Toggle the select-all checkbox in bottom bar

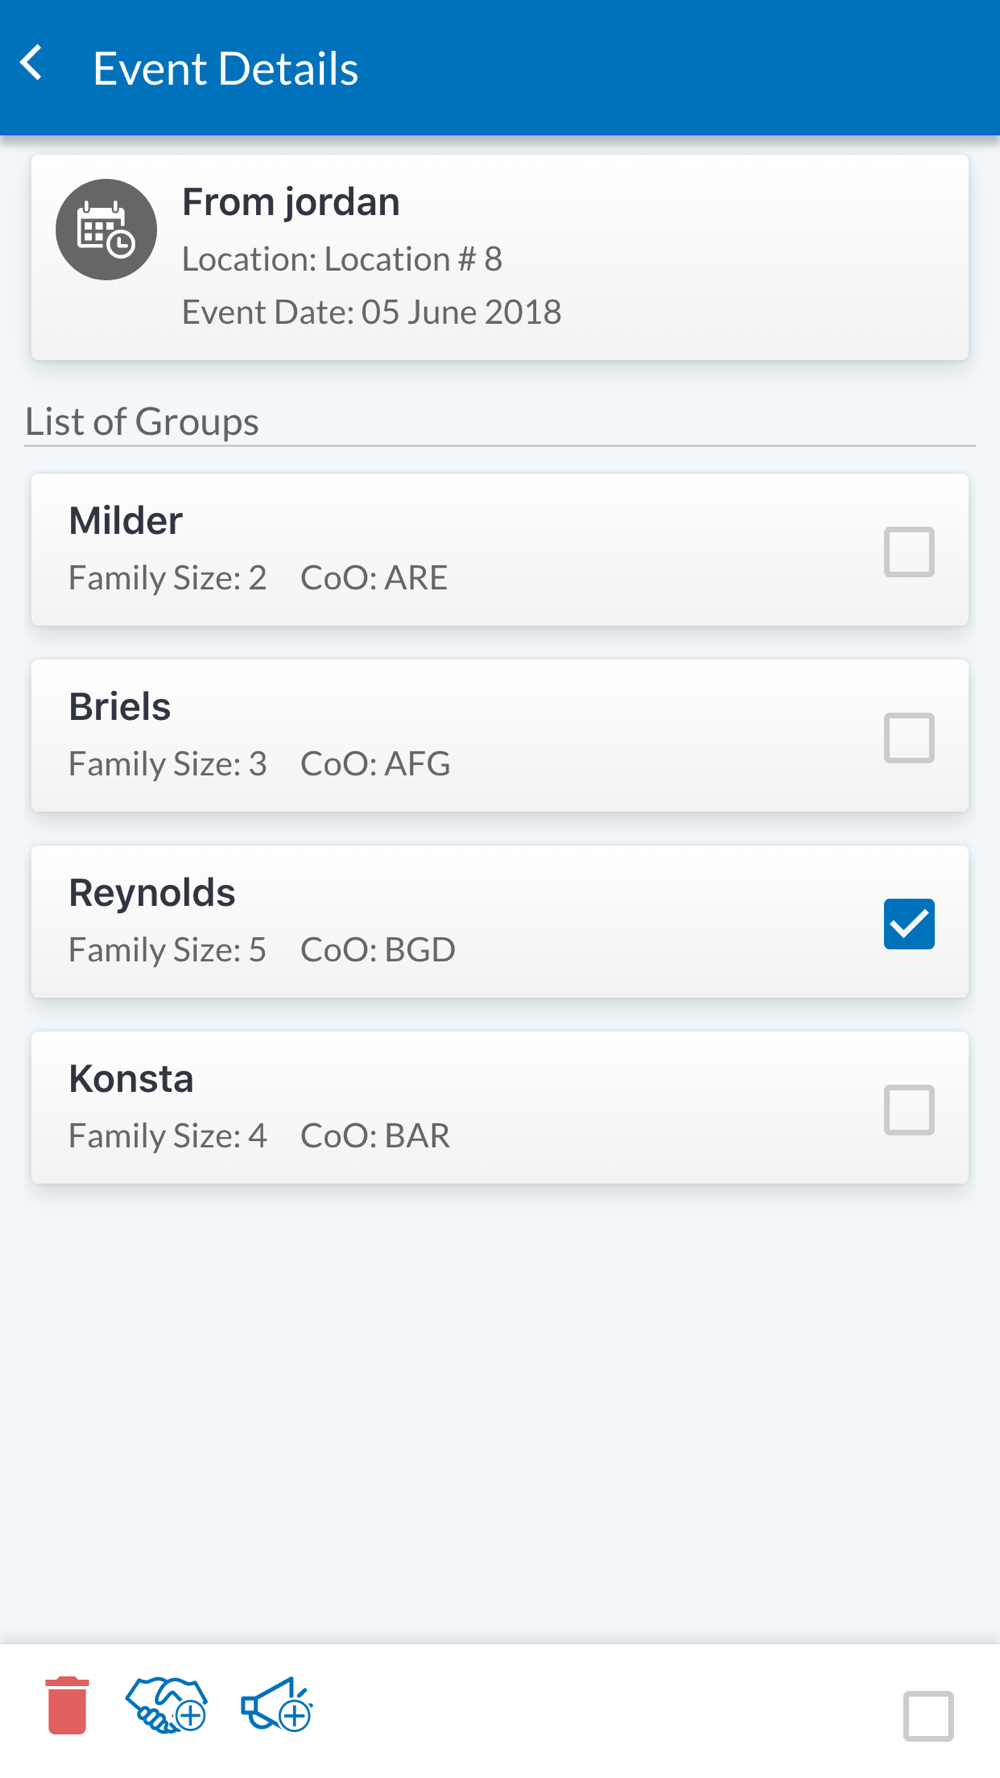coord(928,1716)
